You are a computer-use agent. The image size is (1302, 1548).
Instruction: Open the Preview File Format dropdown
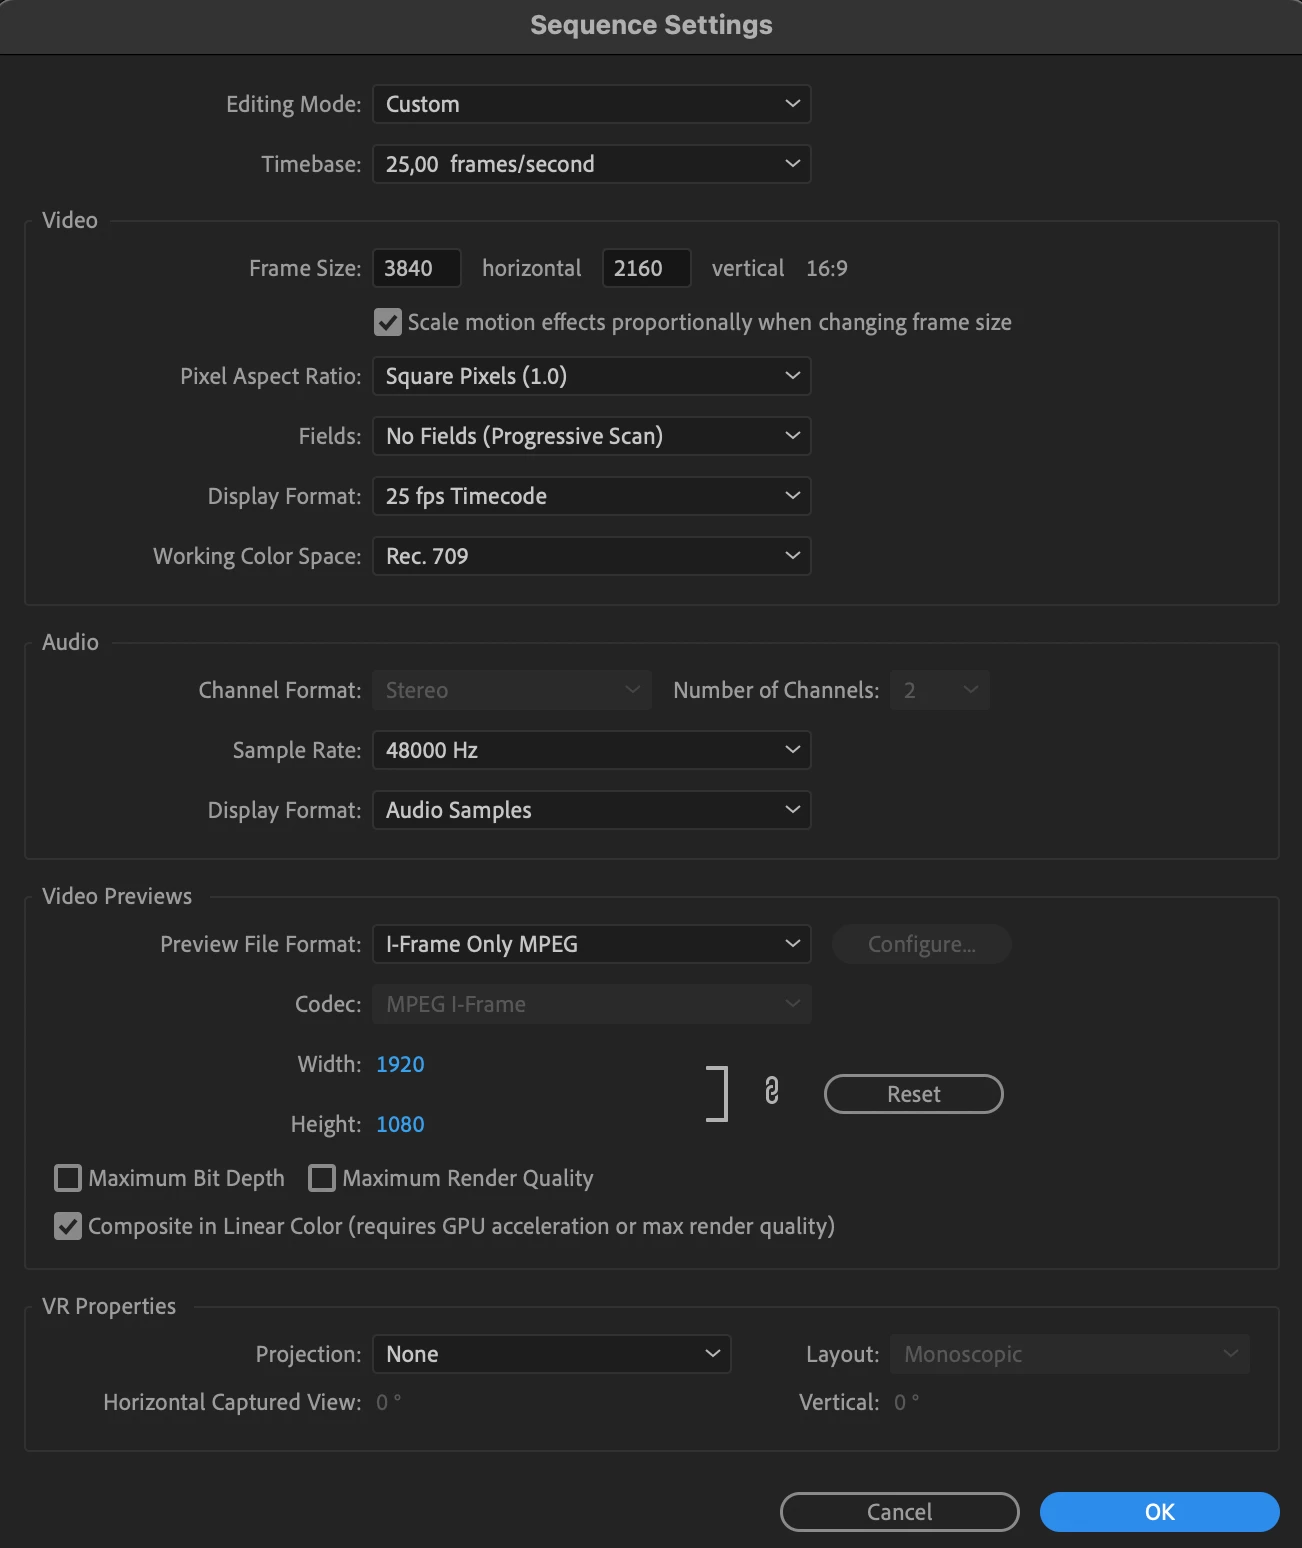click(592, 944)
